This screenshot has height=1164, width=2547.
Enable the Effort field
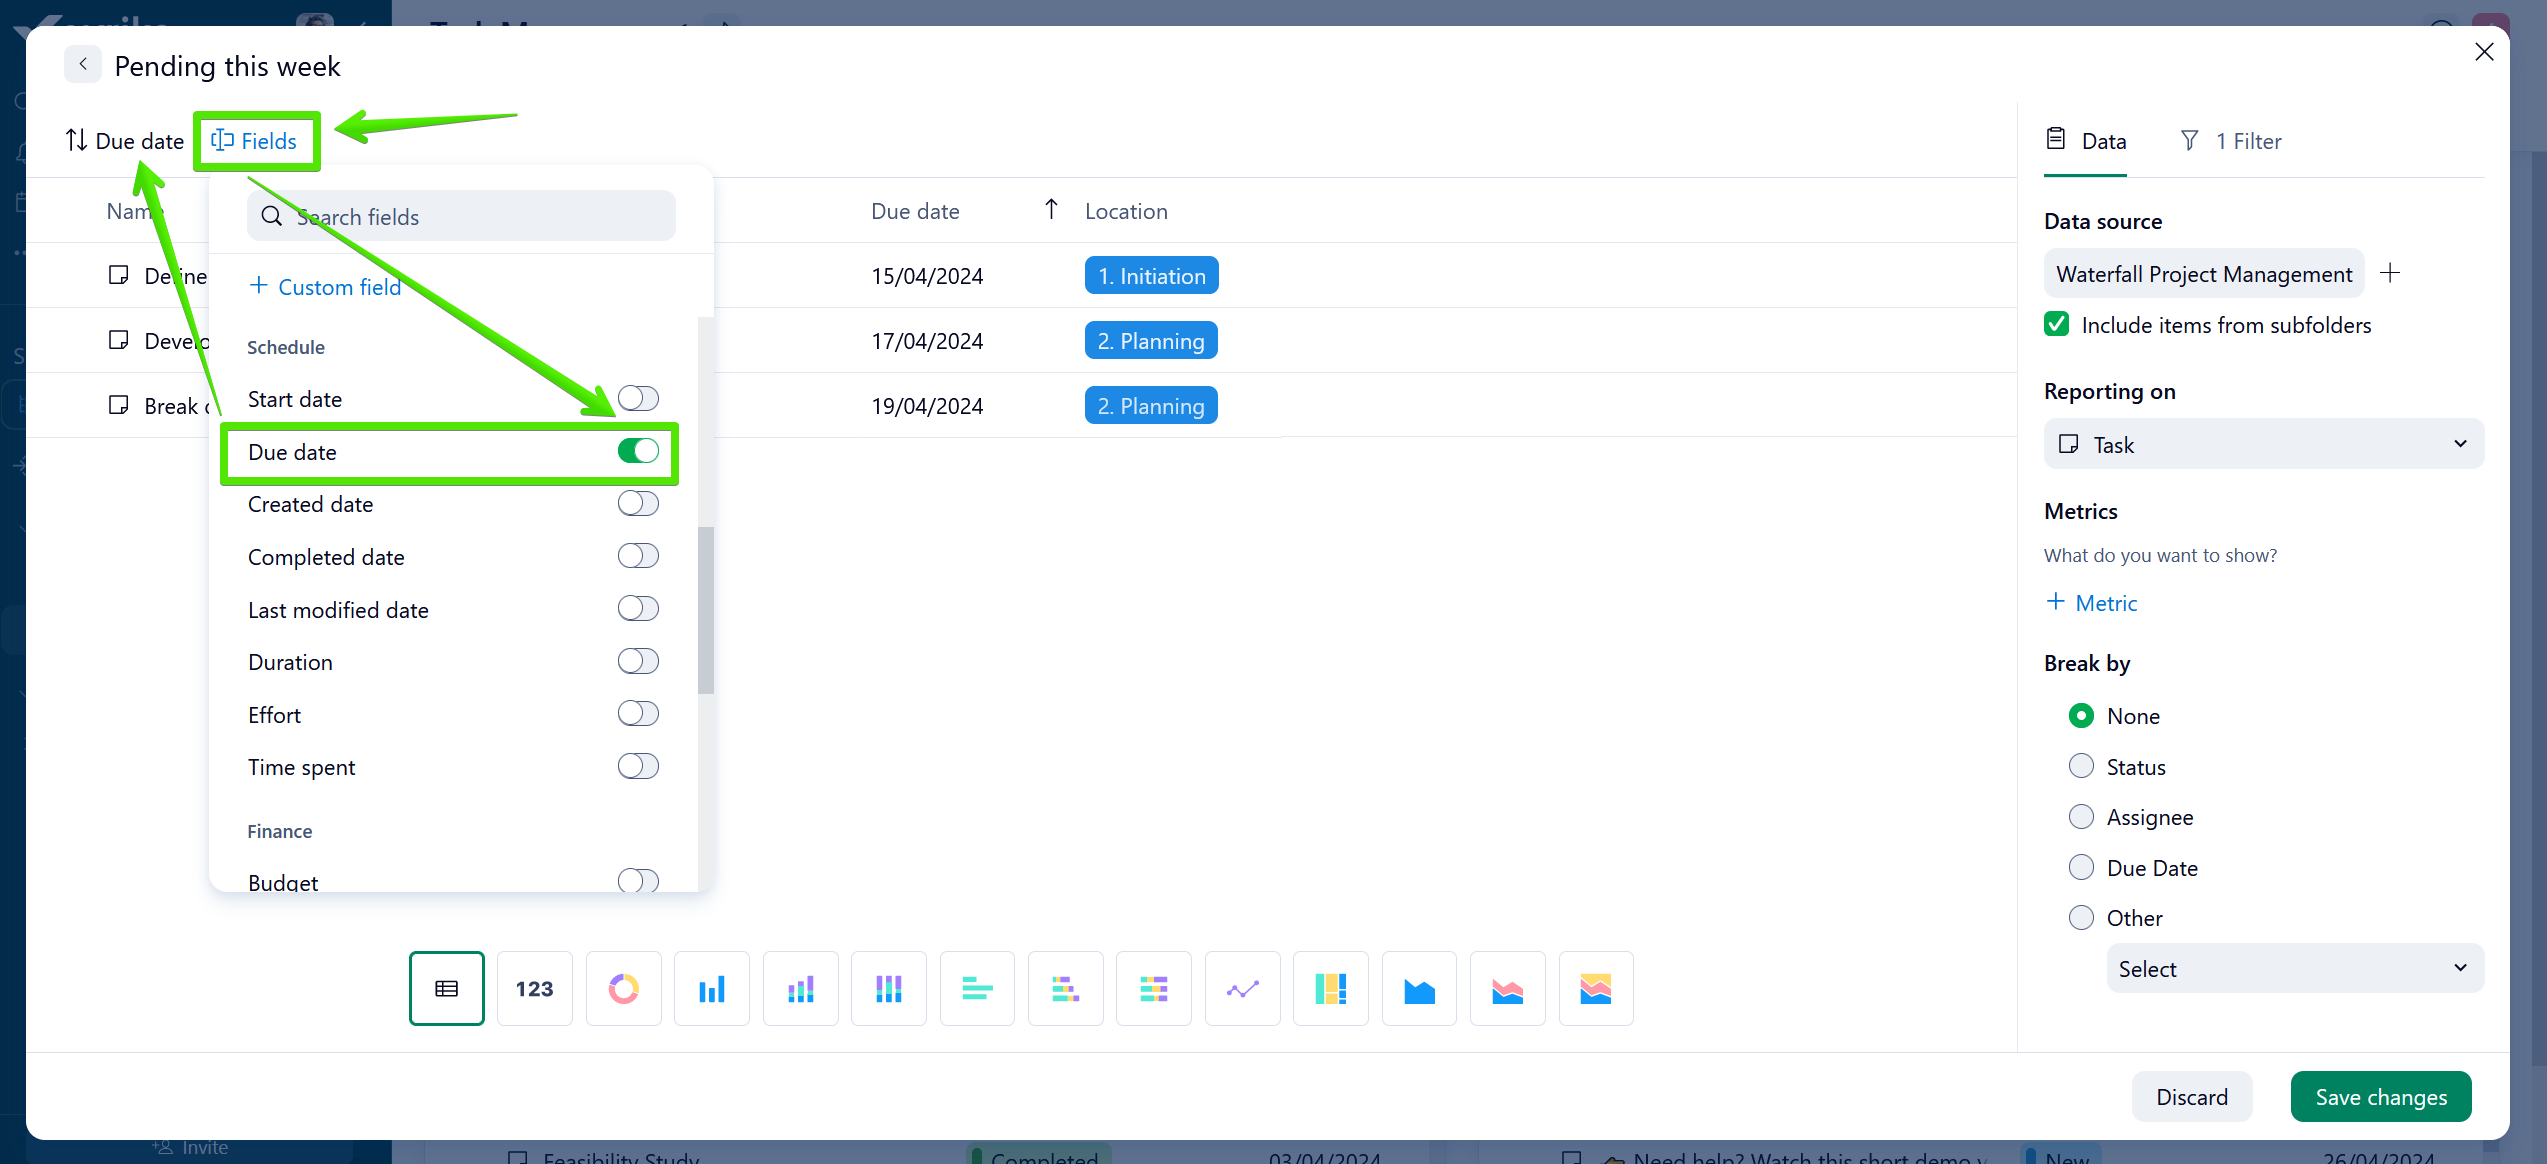click(638, 714)
